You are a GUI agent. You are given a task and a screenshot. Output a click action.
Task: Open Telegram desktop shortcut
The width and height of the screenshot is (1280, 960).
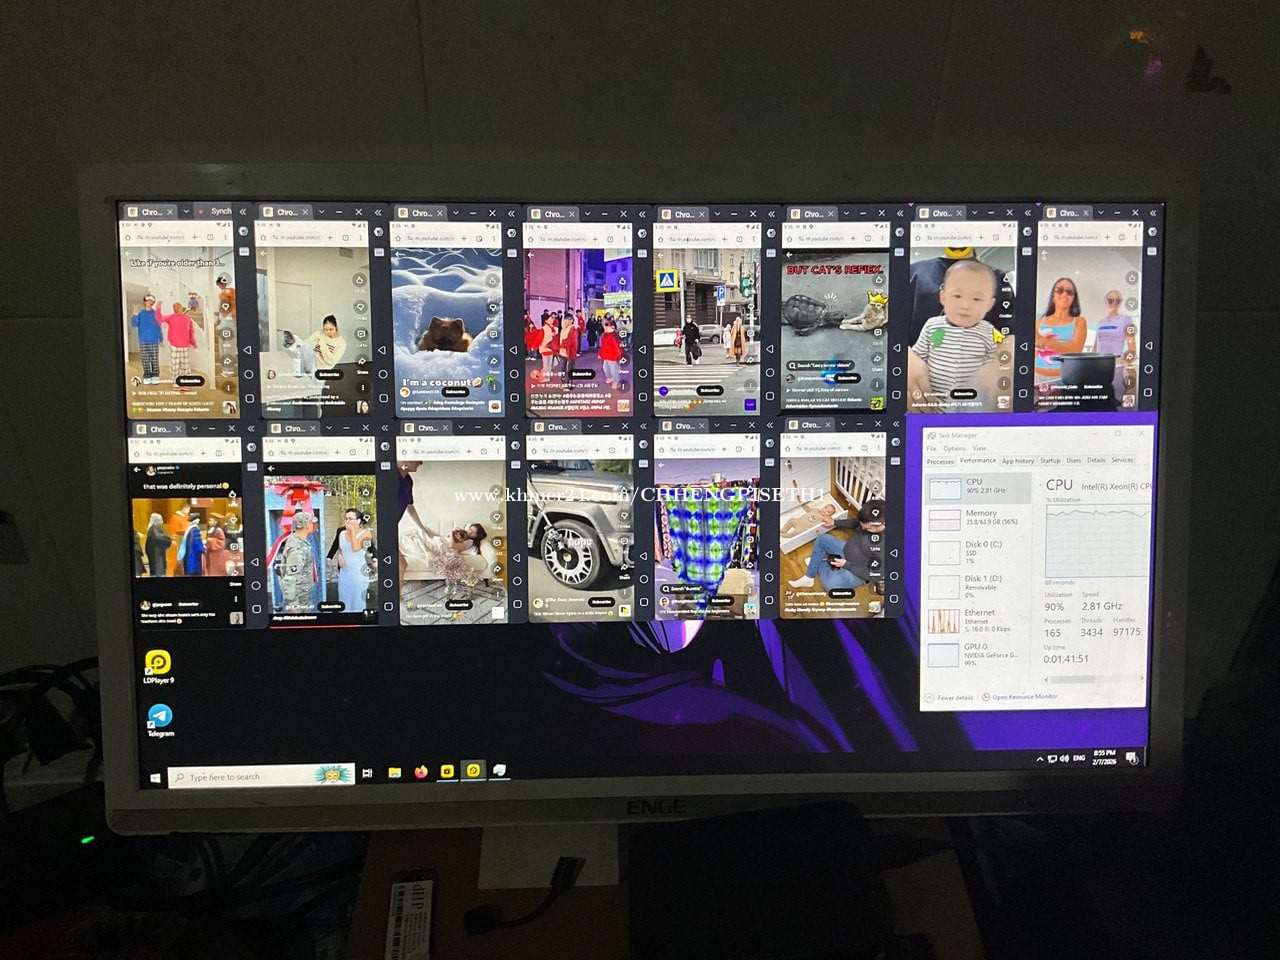[x=160, y=718]
